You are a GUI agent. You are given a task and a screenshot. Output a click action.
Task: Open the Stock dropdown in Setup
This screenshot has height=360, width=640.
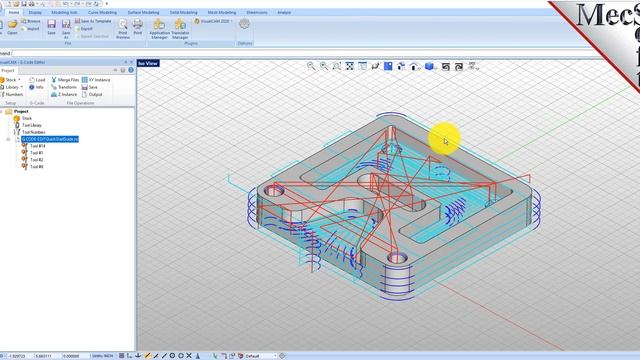11,80
